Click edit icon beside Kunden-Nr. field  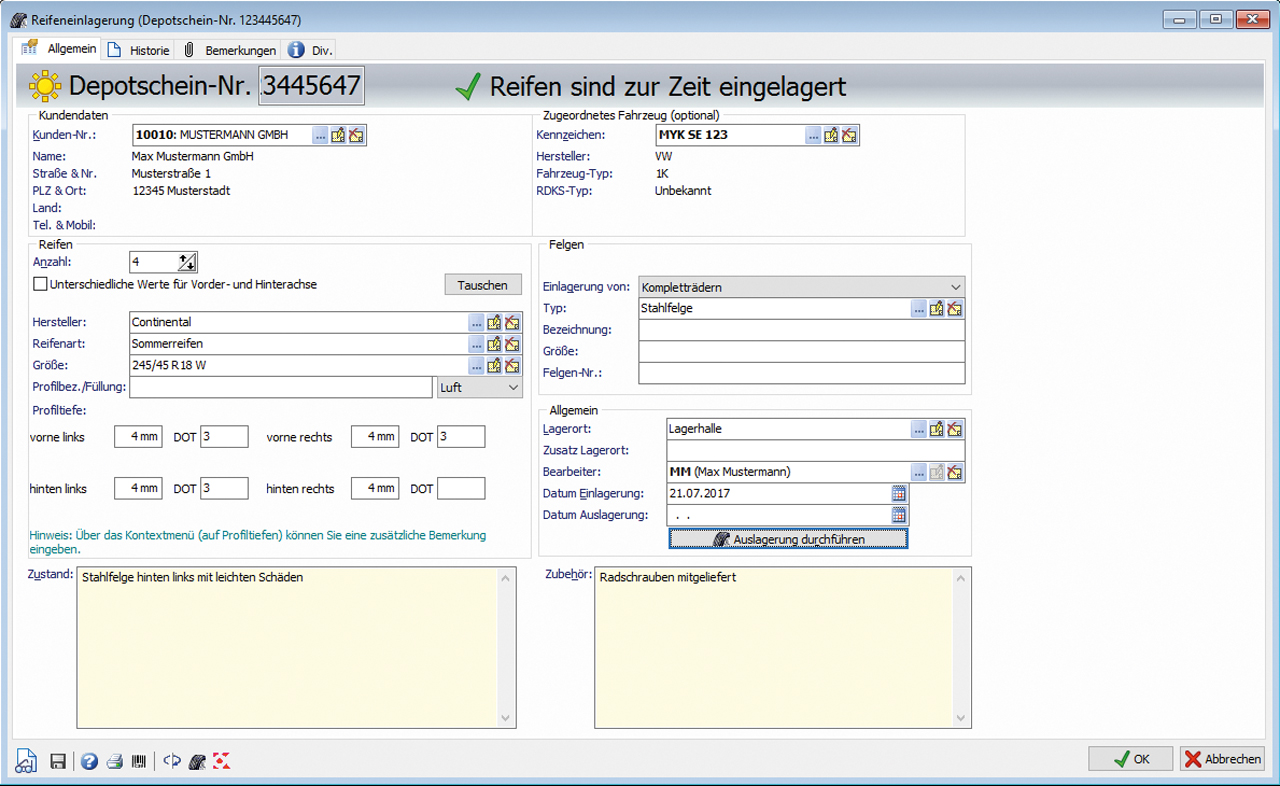coord(338,135)
